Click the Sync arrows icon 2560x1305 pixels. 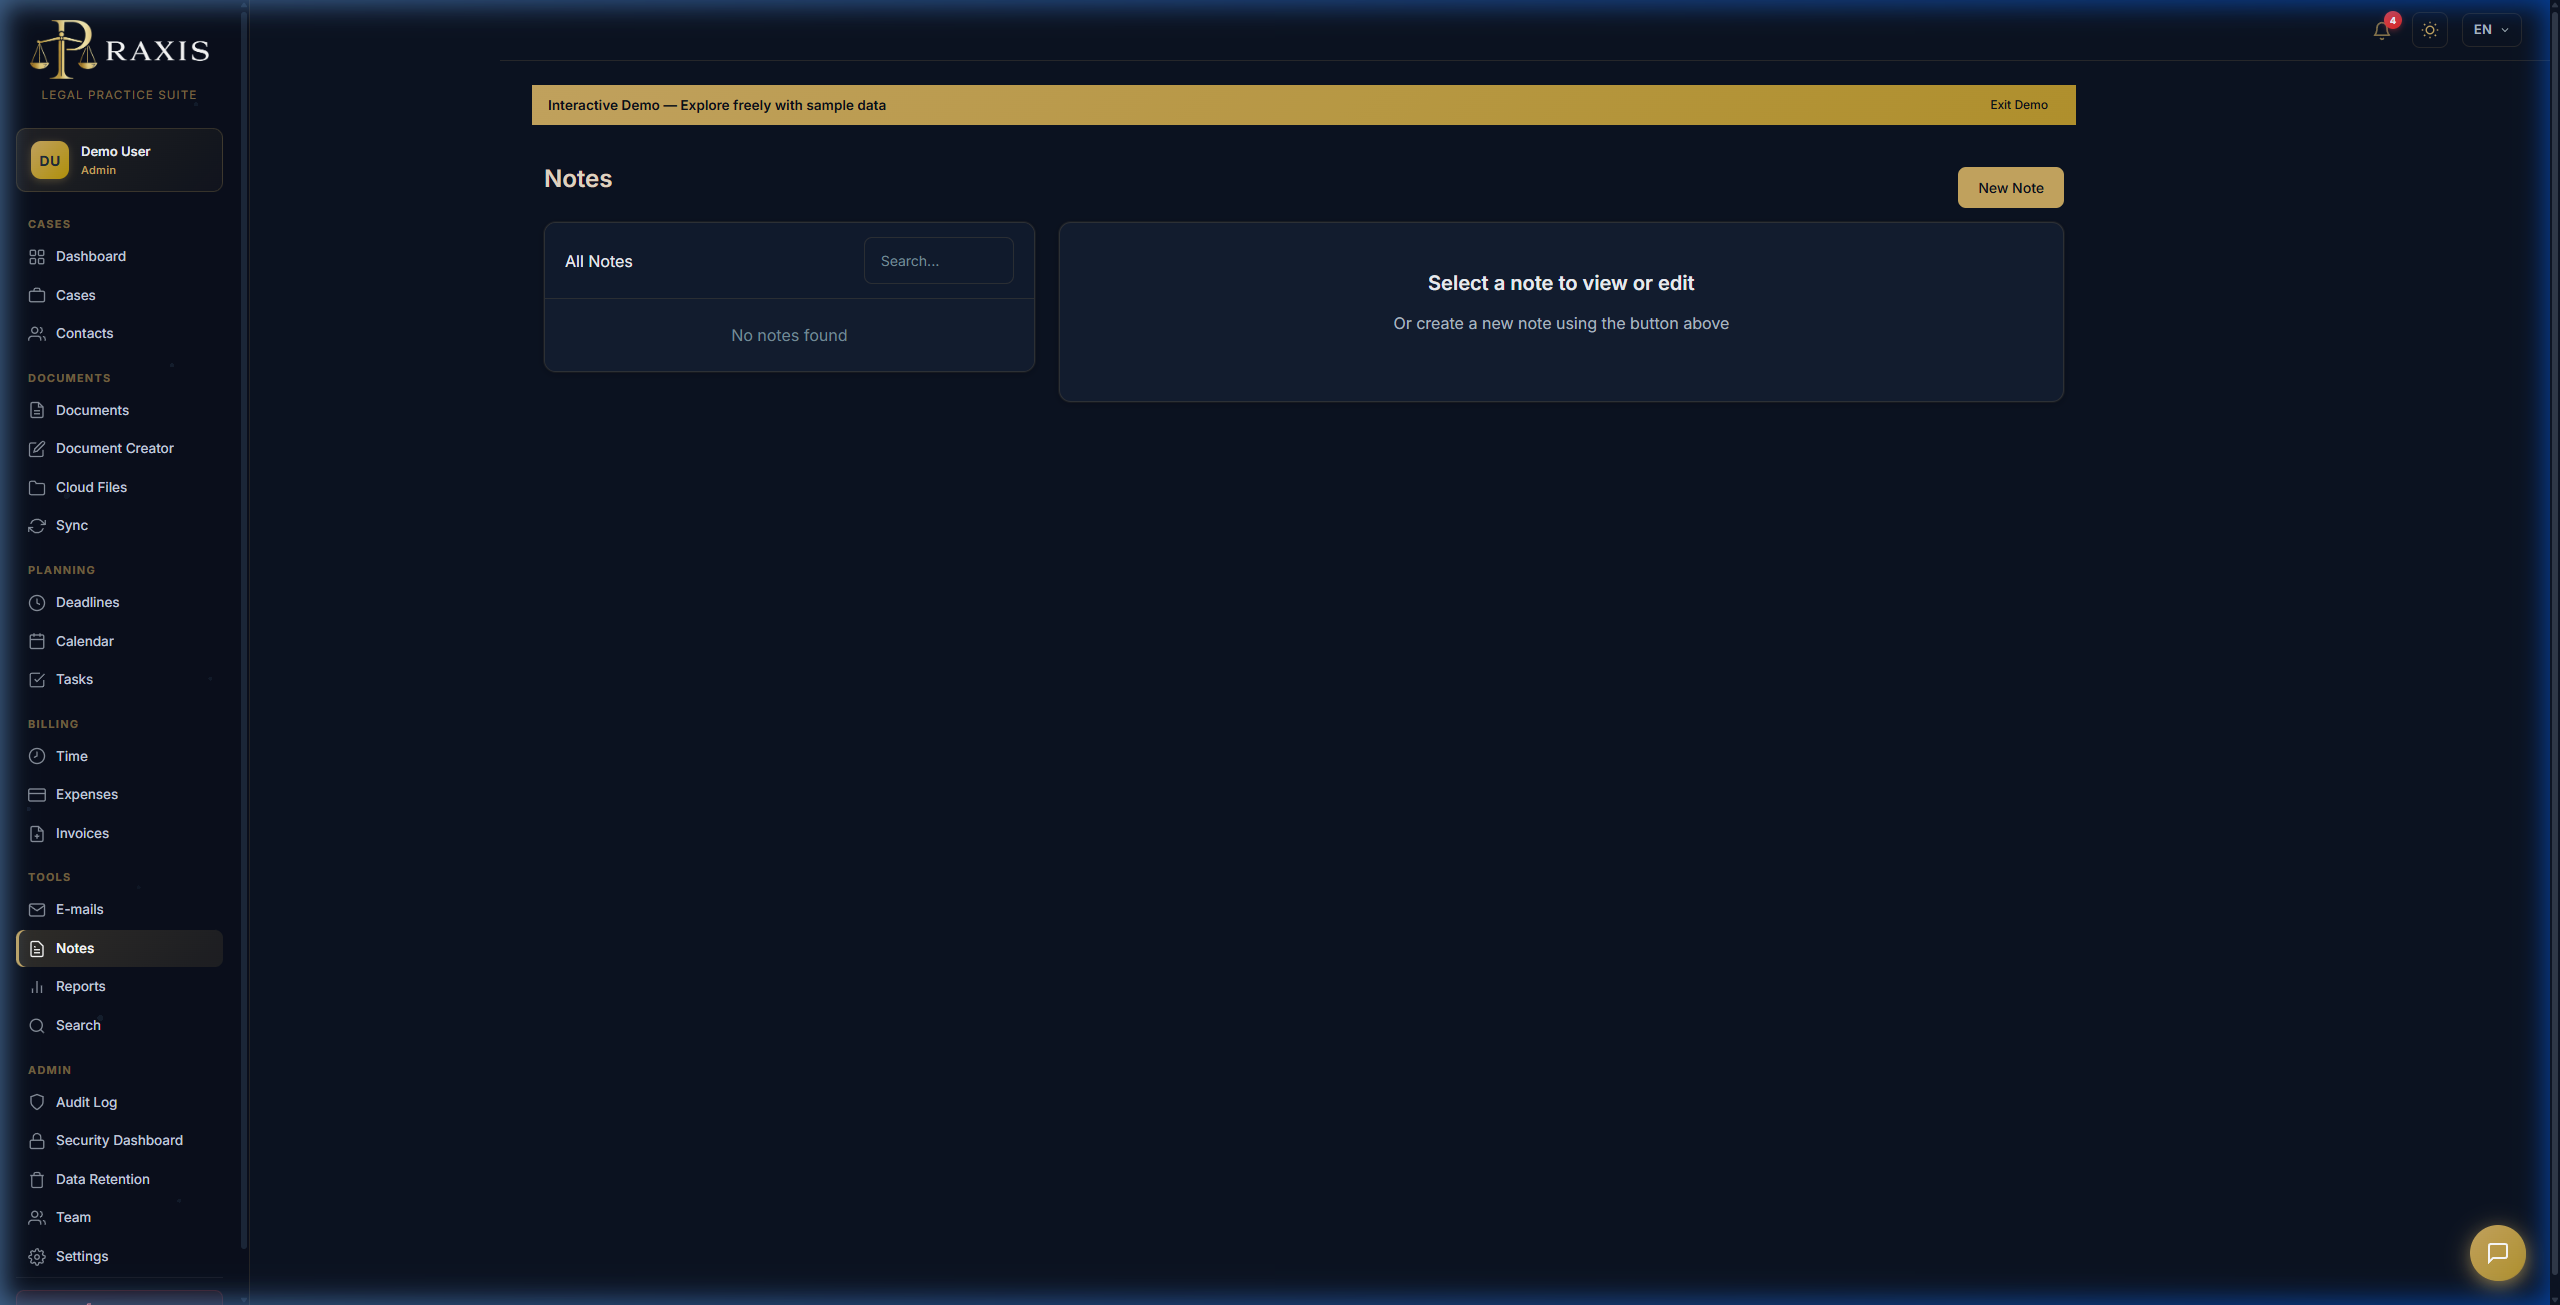tap(37, 526)
